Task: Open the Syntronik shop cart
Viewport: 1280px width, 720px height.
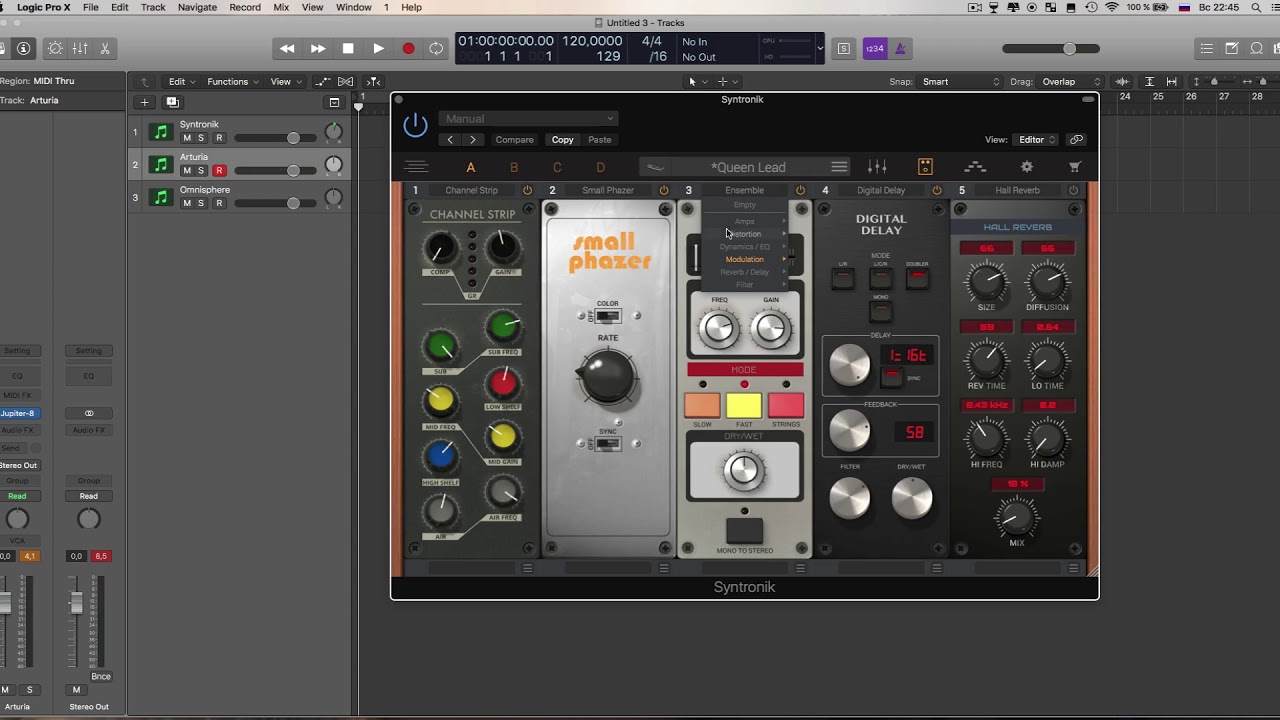Action: [1075, 167]
